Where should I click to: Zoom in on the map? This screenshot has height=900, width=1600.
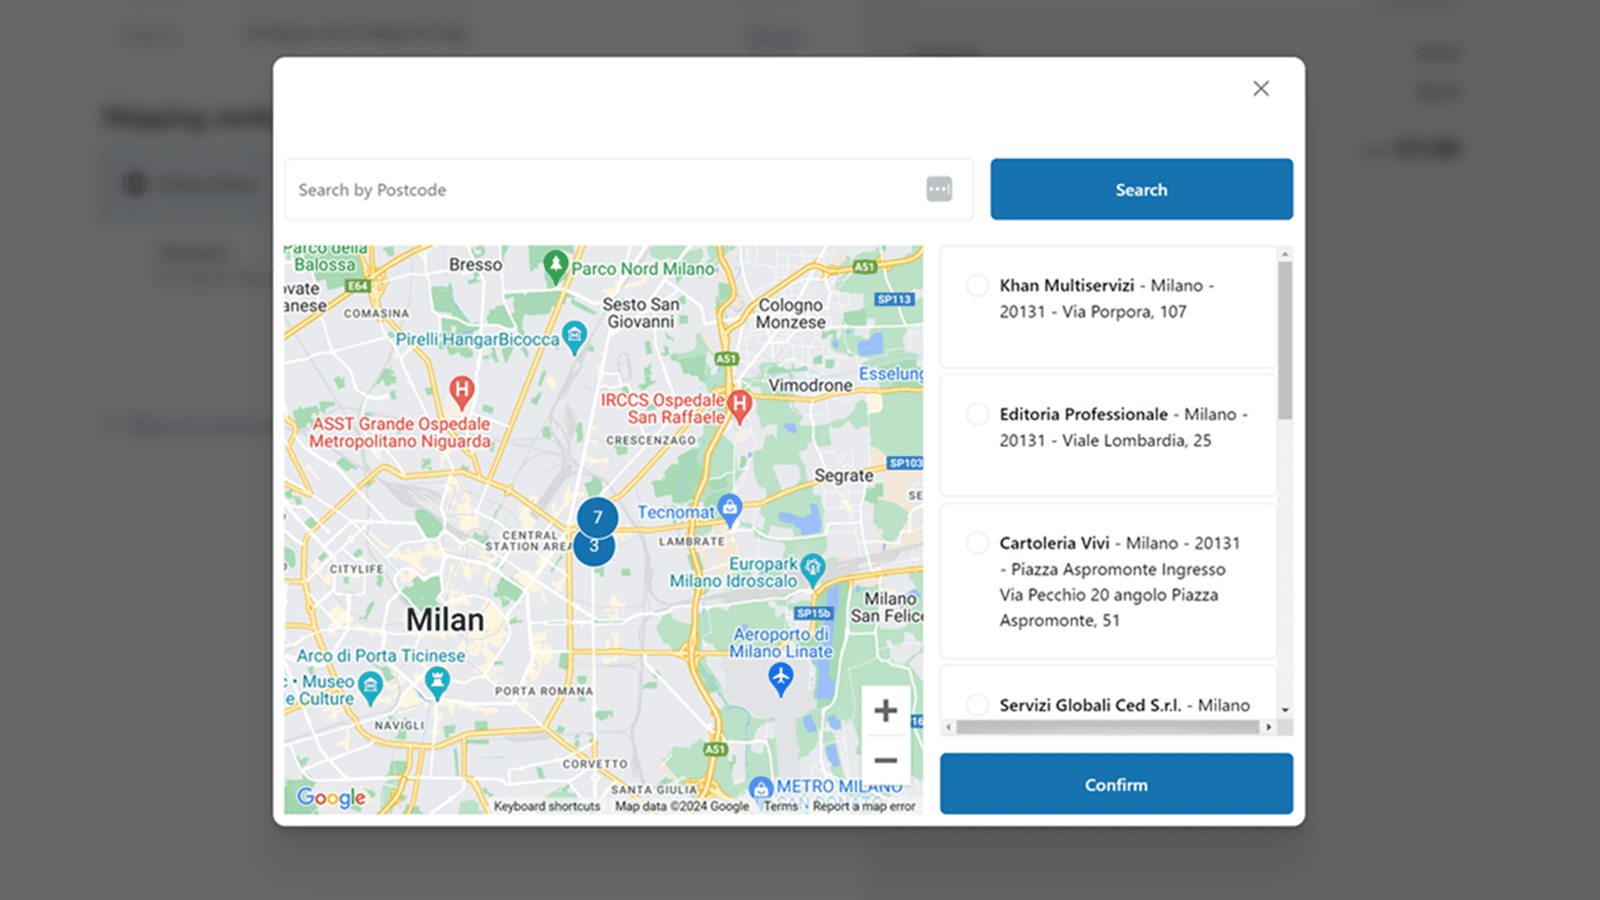[x=885, y=711]
